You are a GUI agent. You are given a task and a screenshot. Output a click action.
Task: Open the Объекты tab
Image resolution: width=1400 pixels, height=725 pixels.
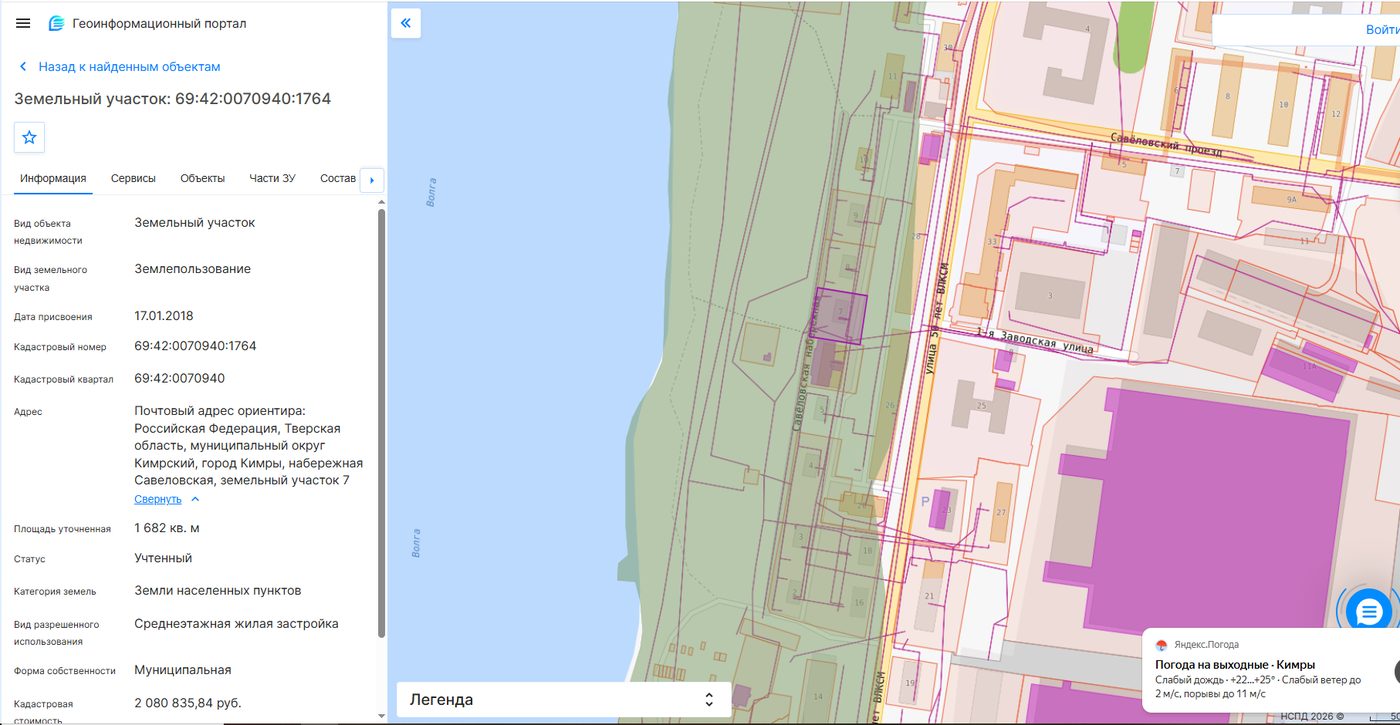pyautogui.click(x=202, y=179)
